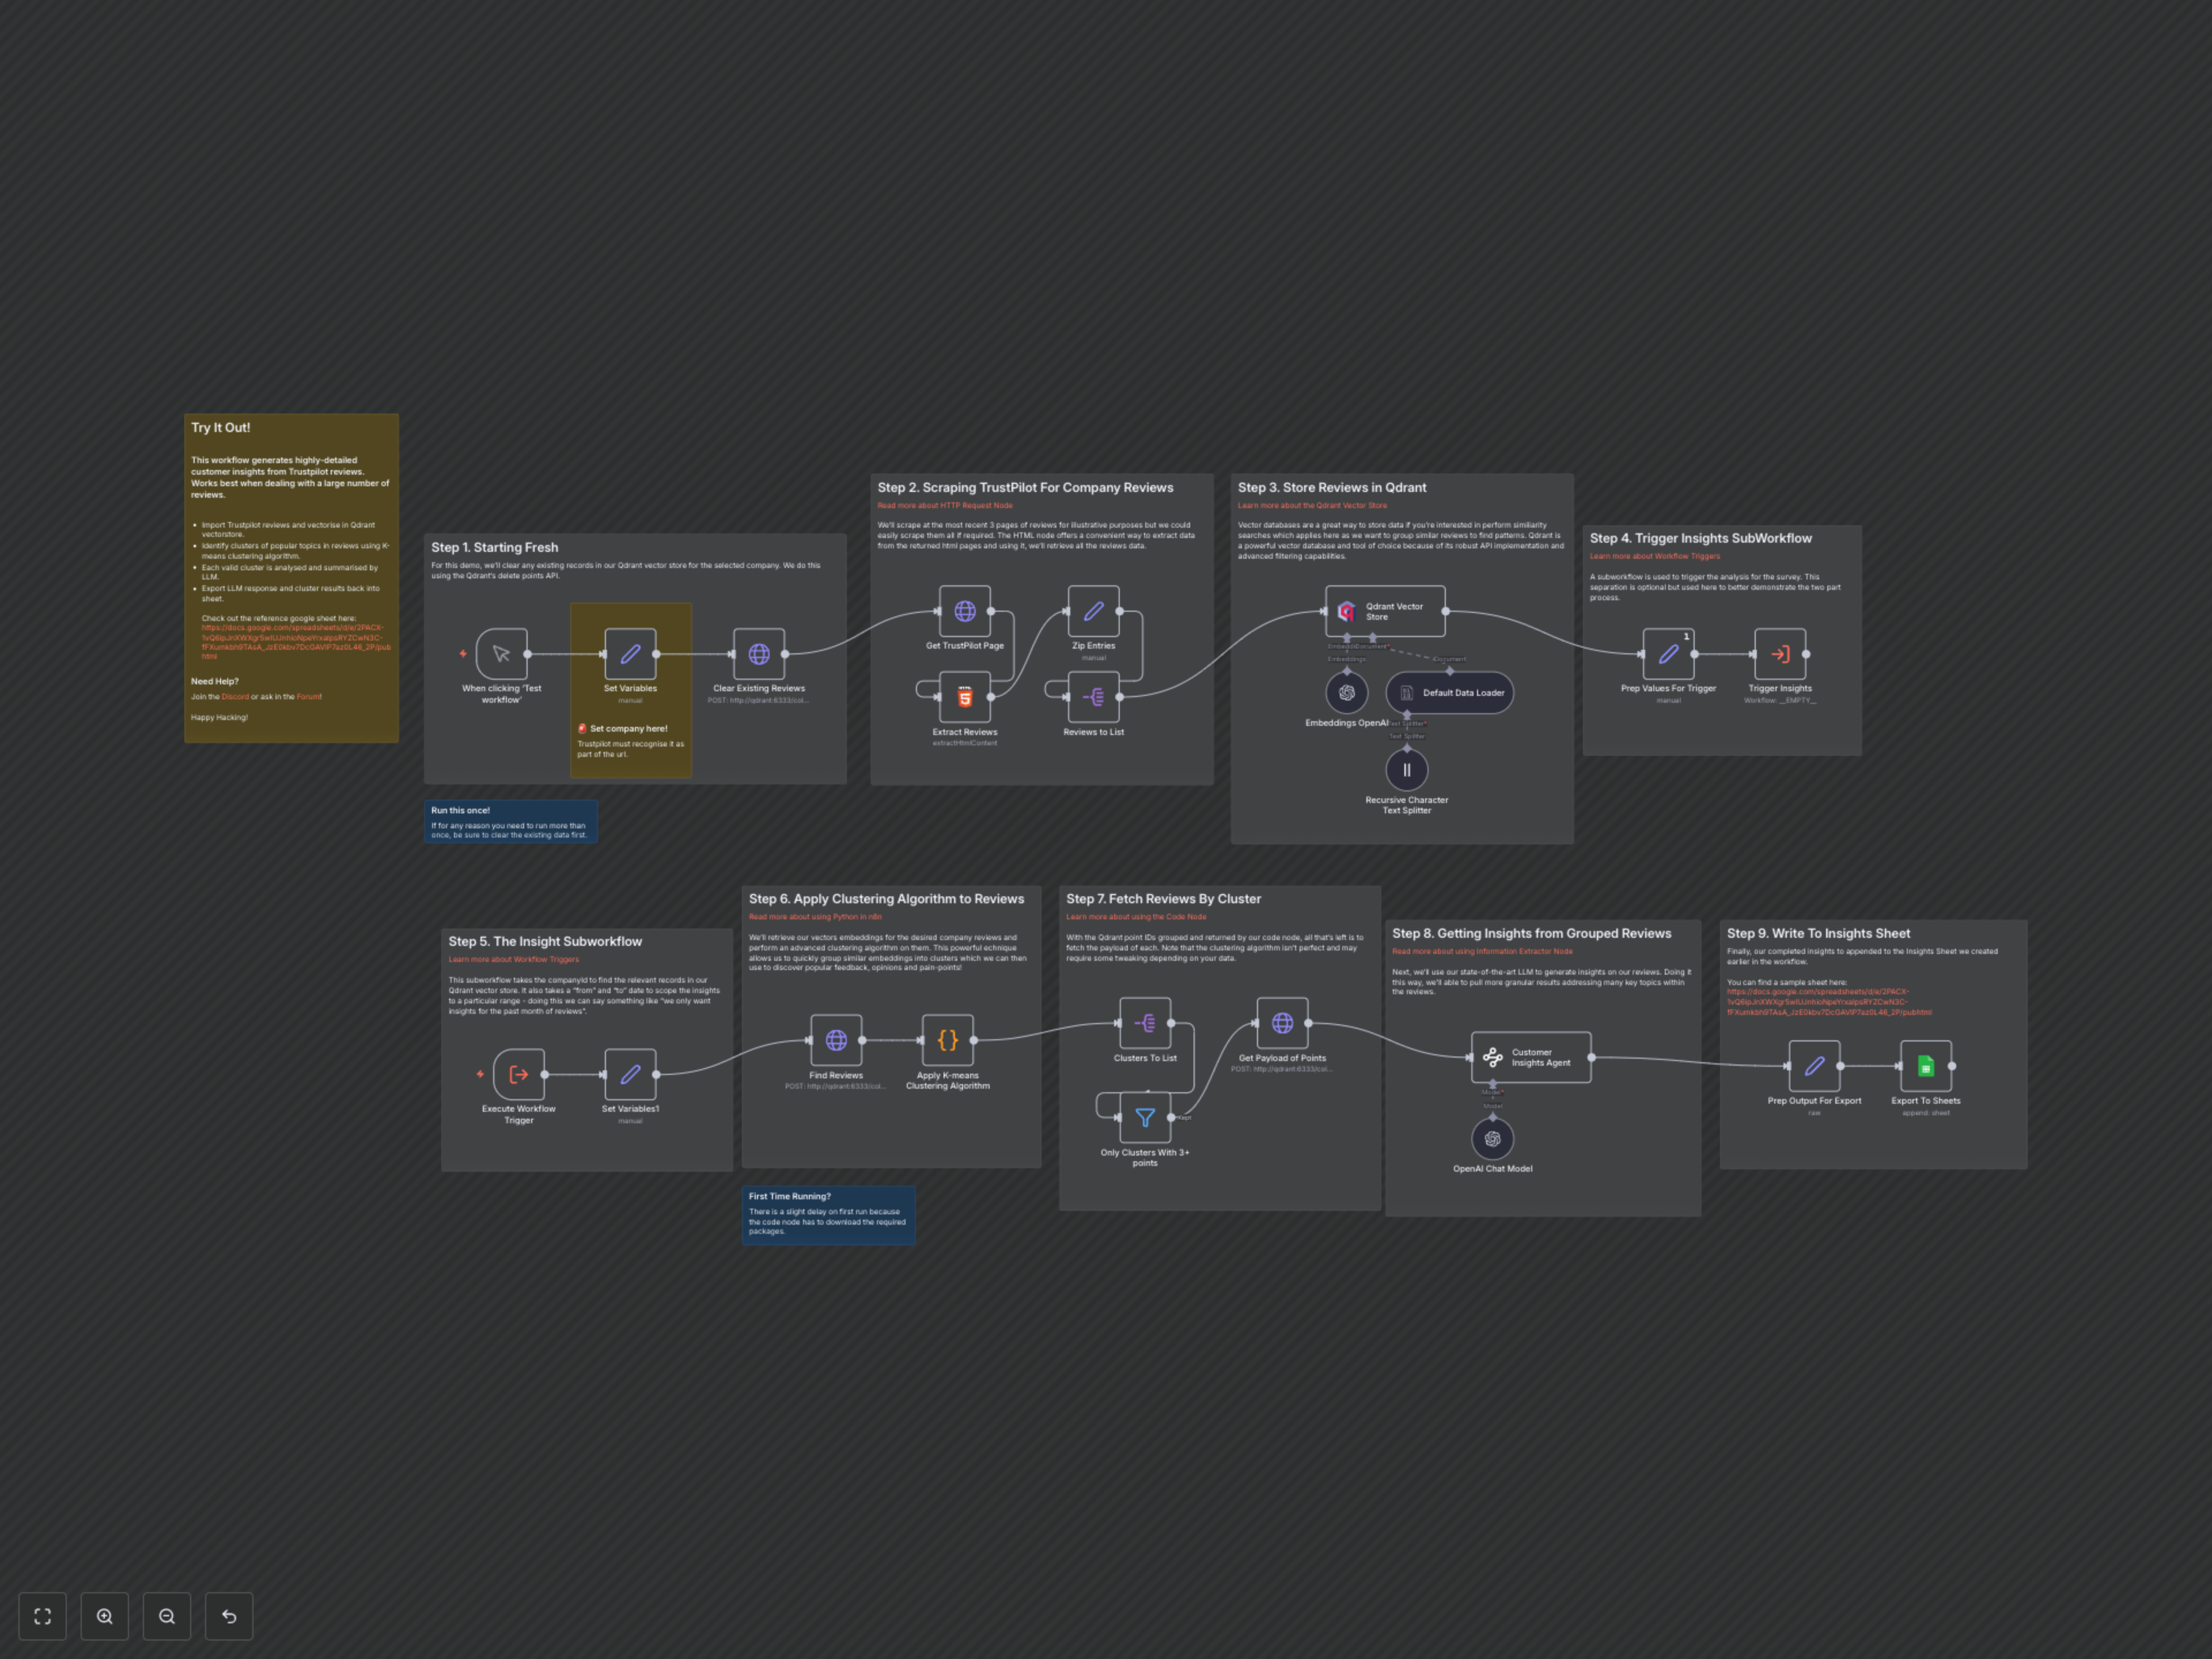
Task: Select the Customer Insights Agent node
Action: pos(1532,1057)
